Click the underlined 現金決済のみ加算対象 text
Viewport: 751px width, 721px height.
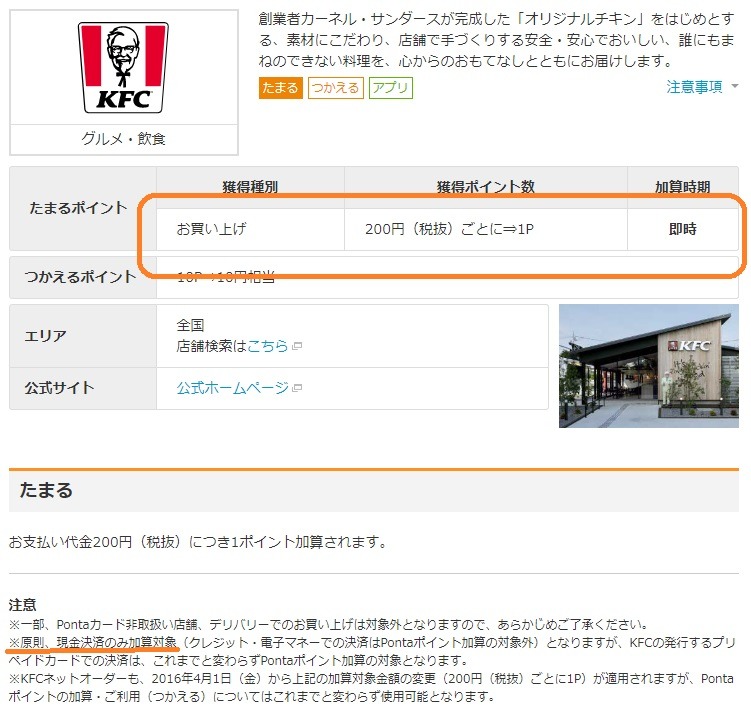tap(117, 642)
